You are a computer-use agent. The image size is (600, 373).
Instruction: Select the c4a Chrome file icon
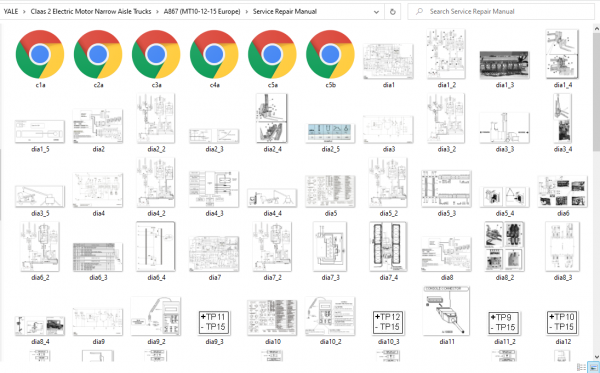tap(214, 55)
